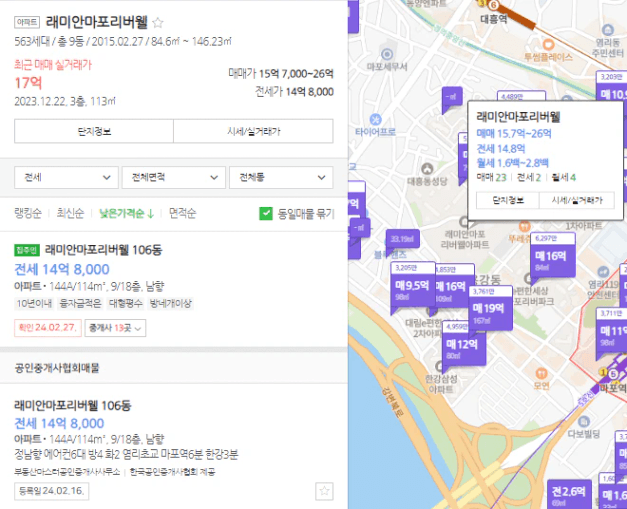Favorite 래미안마포리버웰 with the star icon
Image resolution: width=627 pixels, height=509 pixels.
[x=158, y=23]
